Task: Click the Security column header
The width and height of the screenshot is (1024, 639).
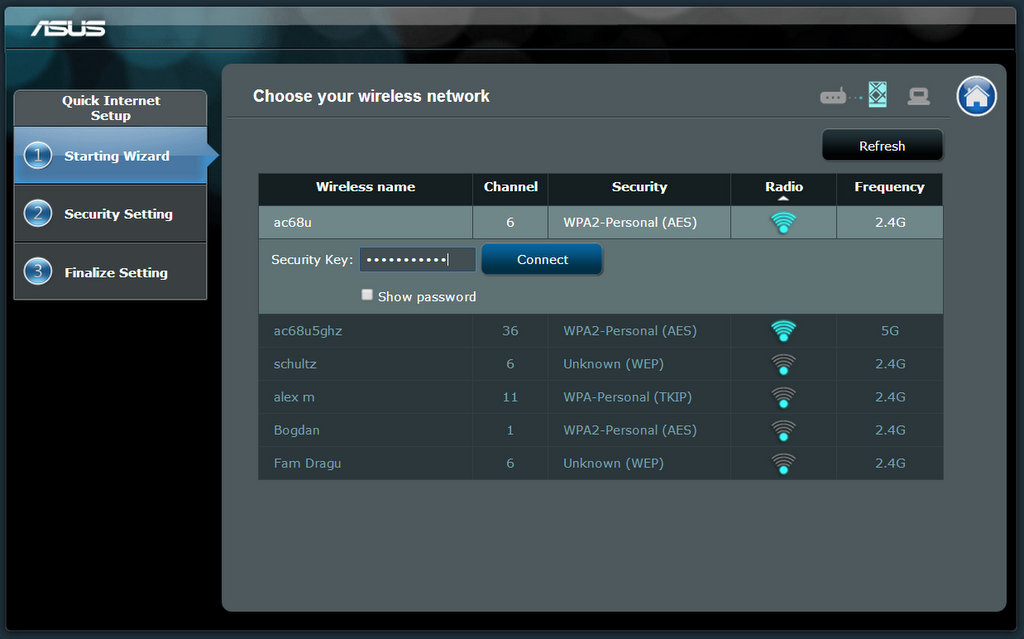Action: [x=639, y=188]
